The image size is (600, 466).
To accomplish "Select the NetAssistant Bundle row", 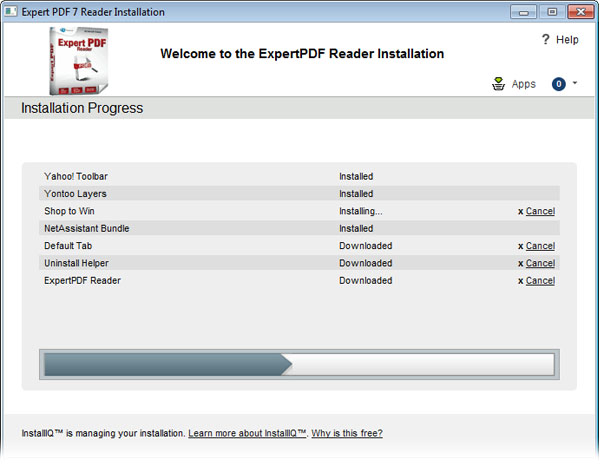I will [299, 228].
